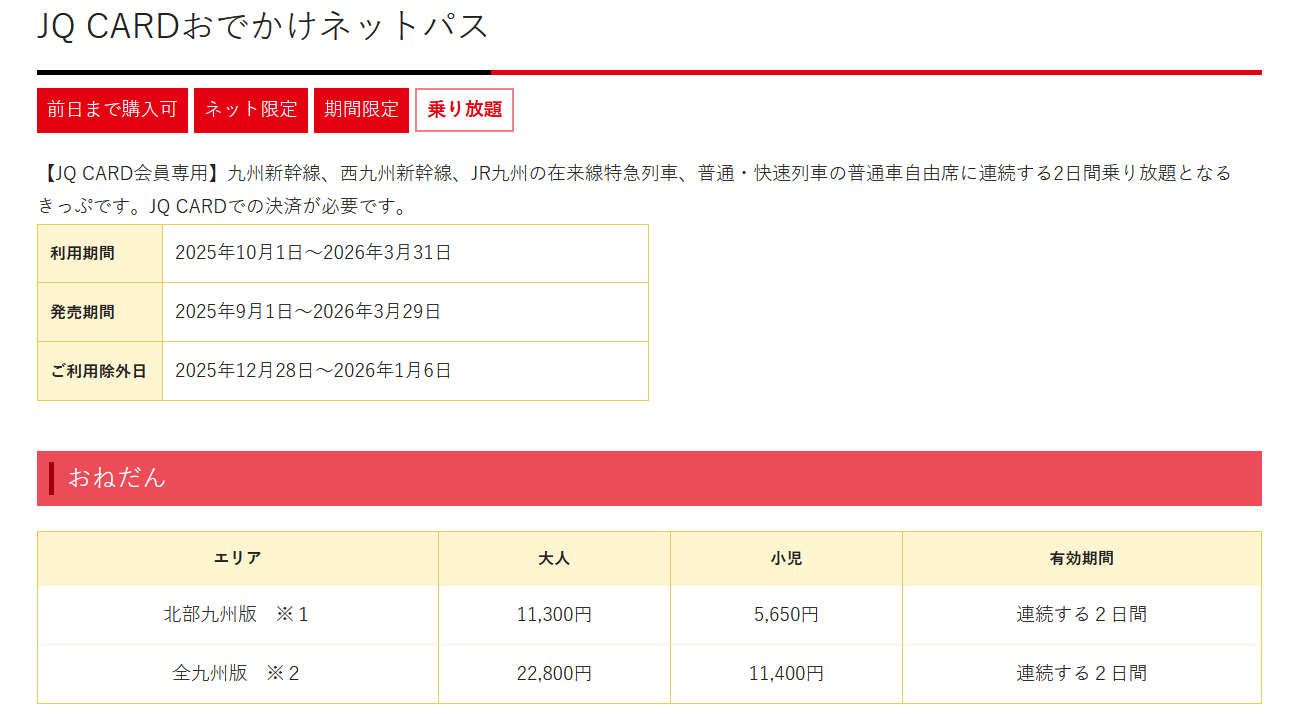Click the outlined 乗り放題 tag
Viewport: 1292px width, 715px height.
click(464, 110)
